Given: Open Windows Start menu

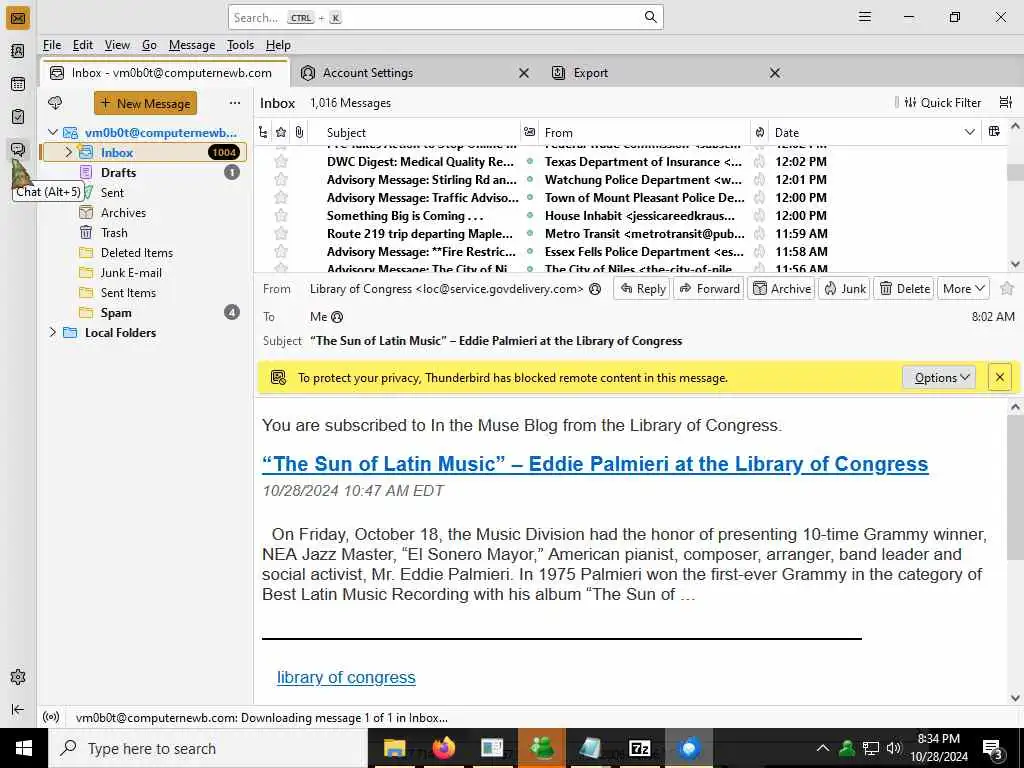Looking at the screenshot, I should 24,748.
